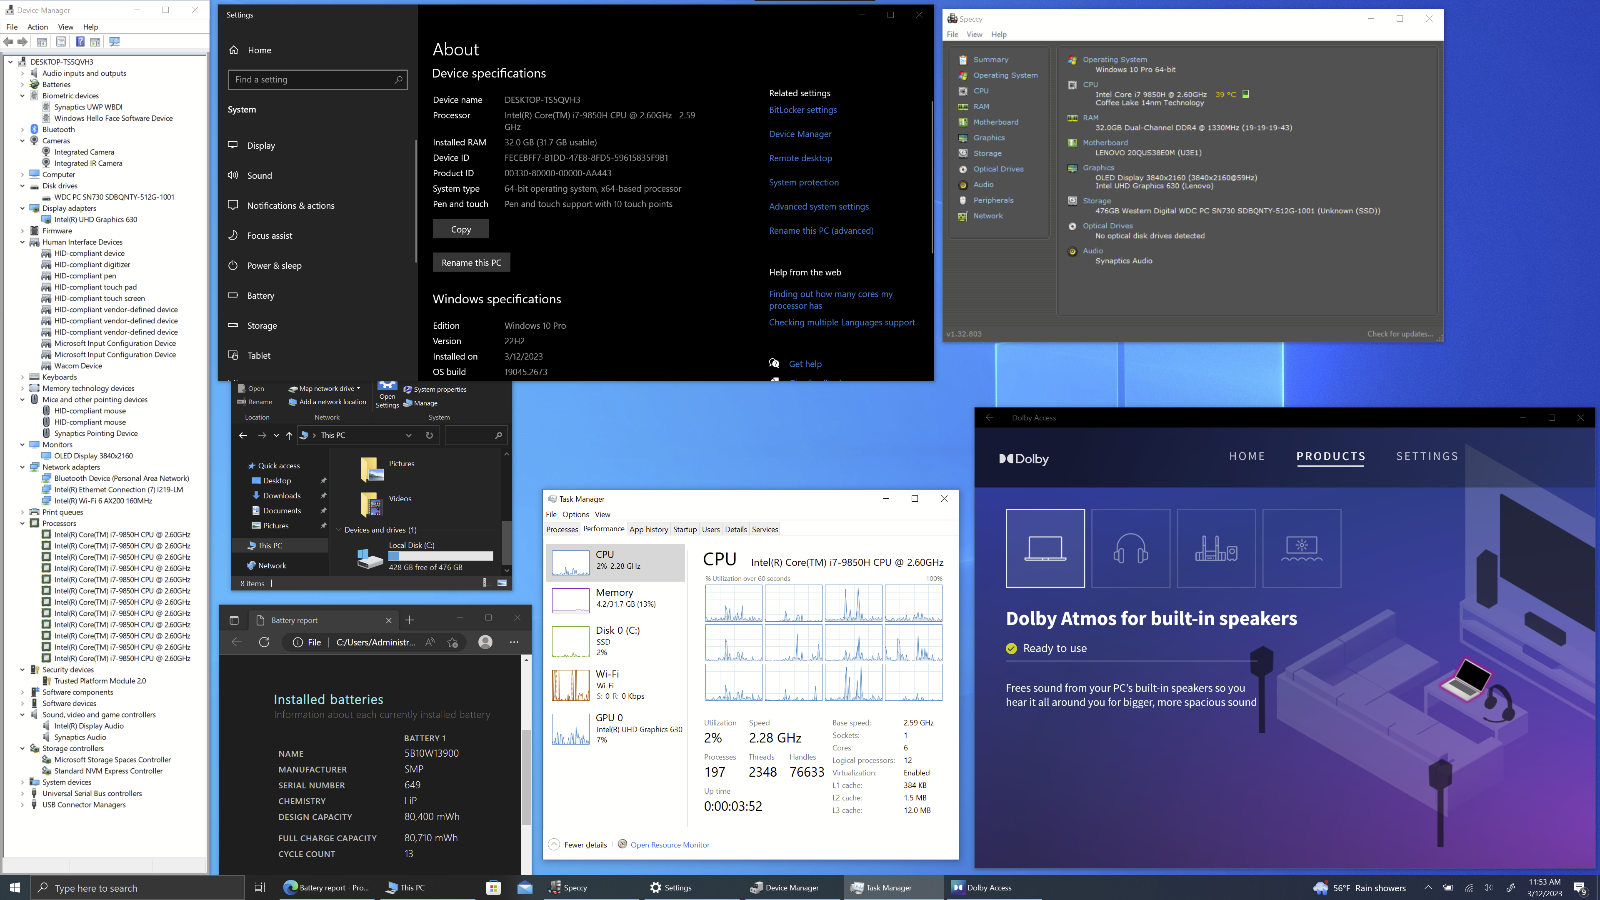Open Task View on the taskbar

[260, 888]
